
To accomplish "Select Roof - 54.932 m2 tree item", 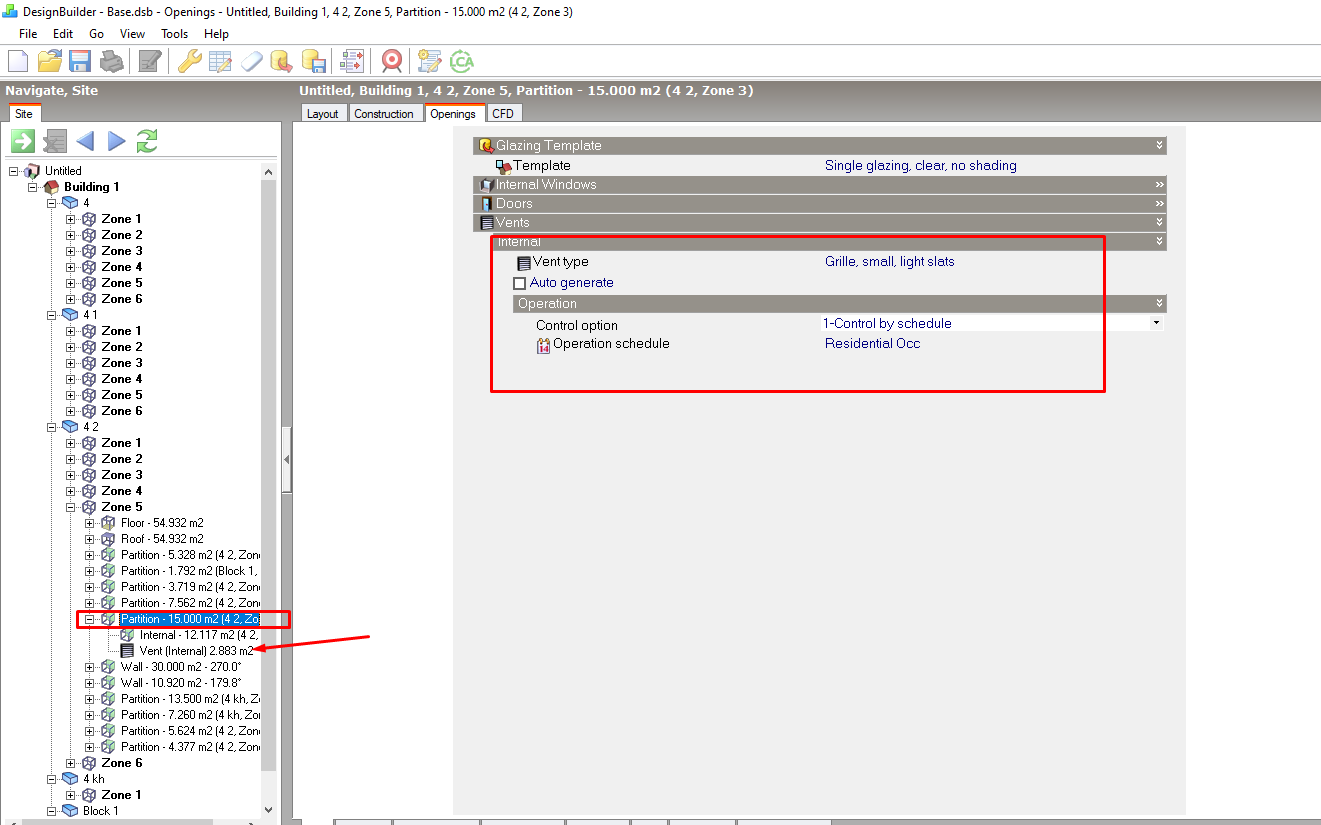I will pos(162,539).
